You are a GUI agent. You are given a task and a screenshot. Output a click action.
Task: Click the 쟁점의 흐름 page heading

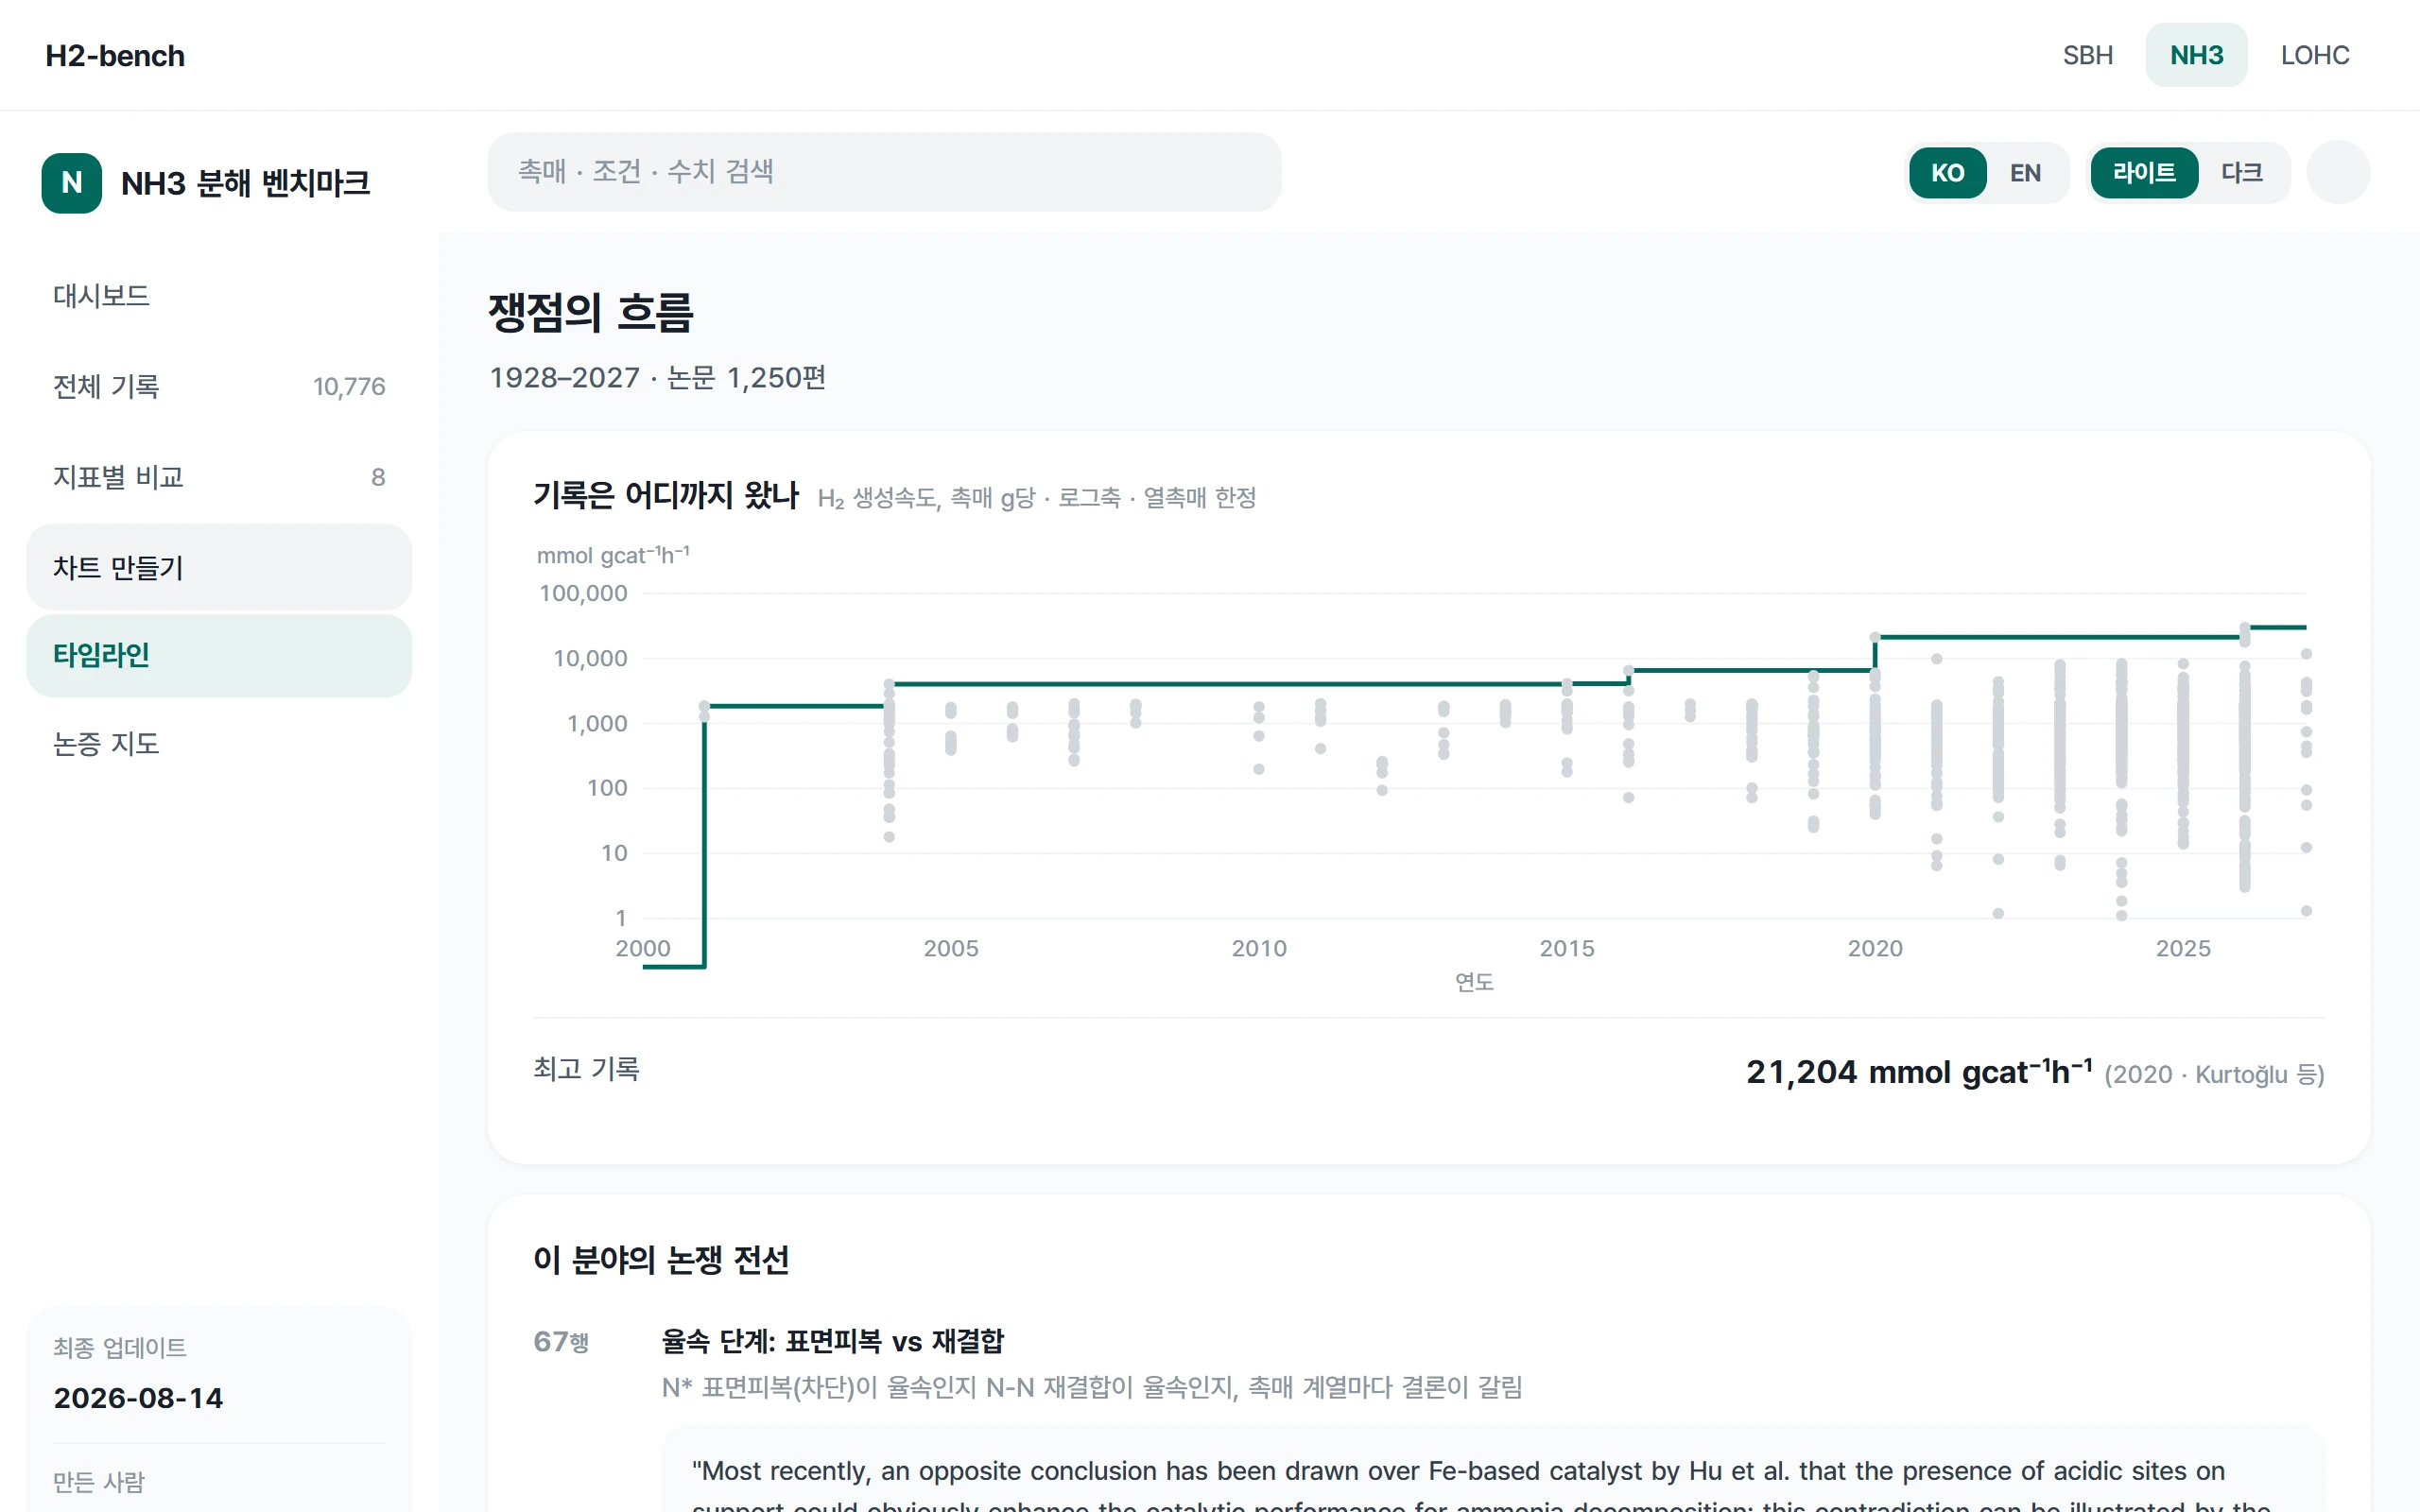click(590, 312)
